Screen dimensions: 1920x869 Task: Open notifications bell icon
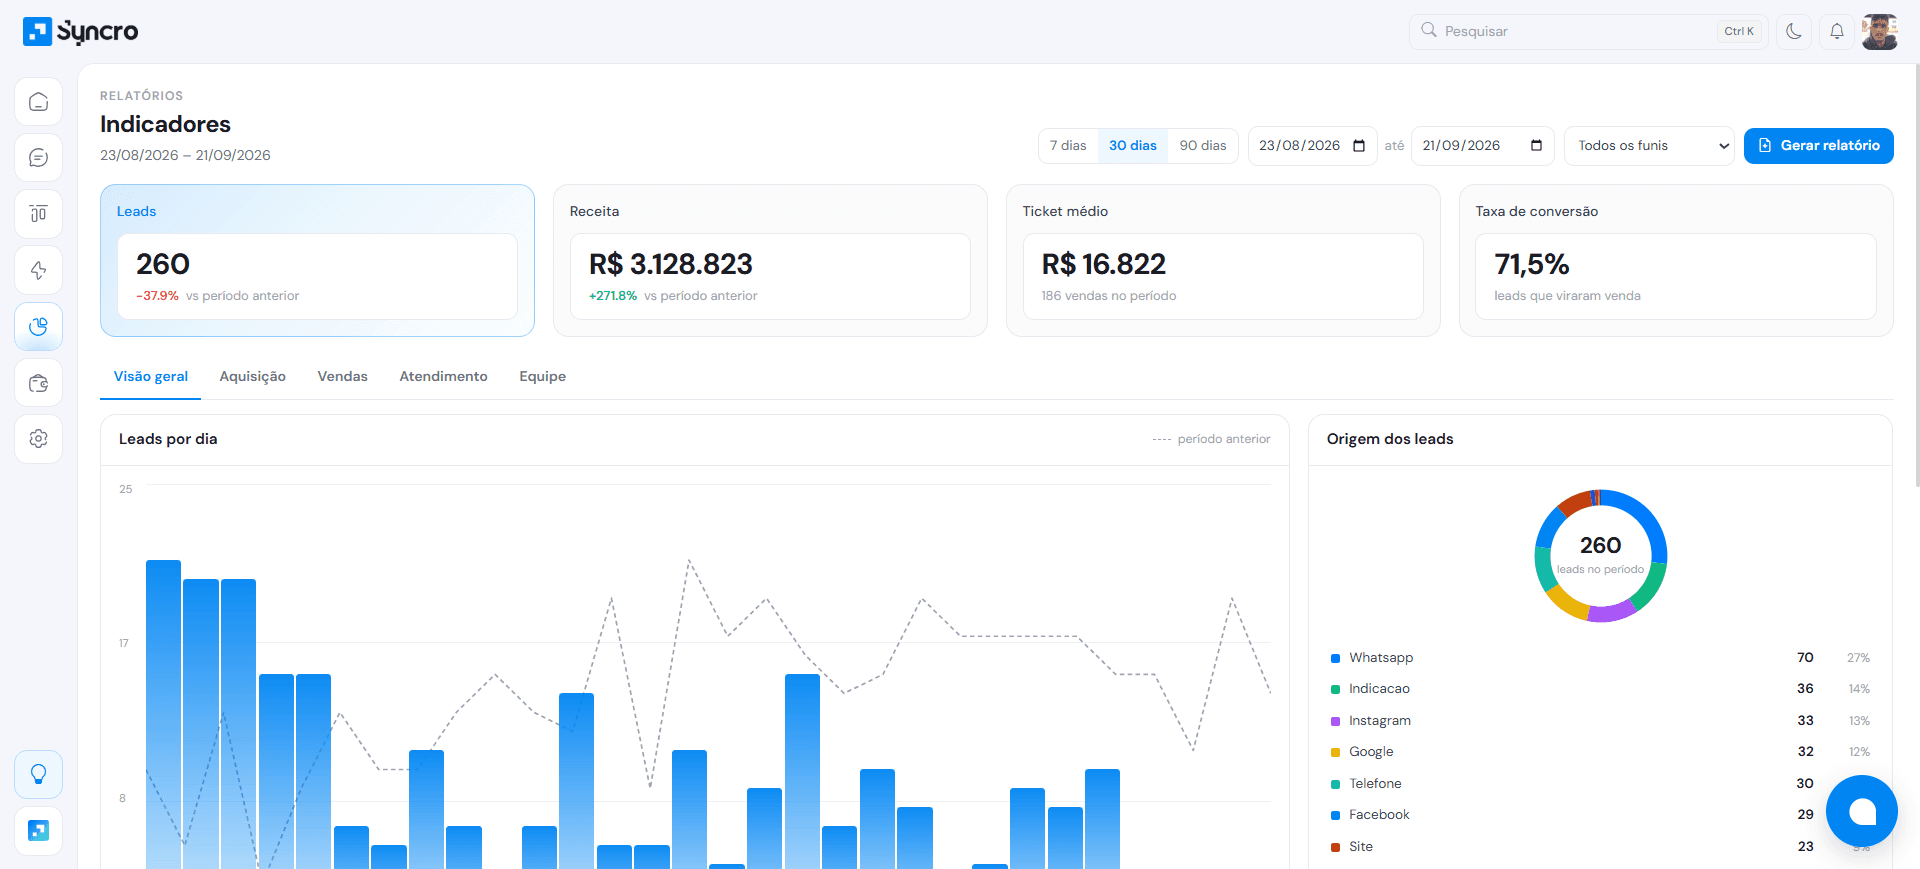(x=1837, y=31)
